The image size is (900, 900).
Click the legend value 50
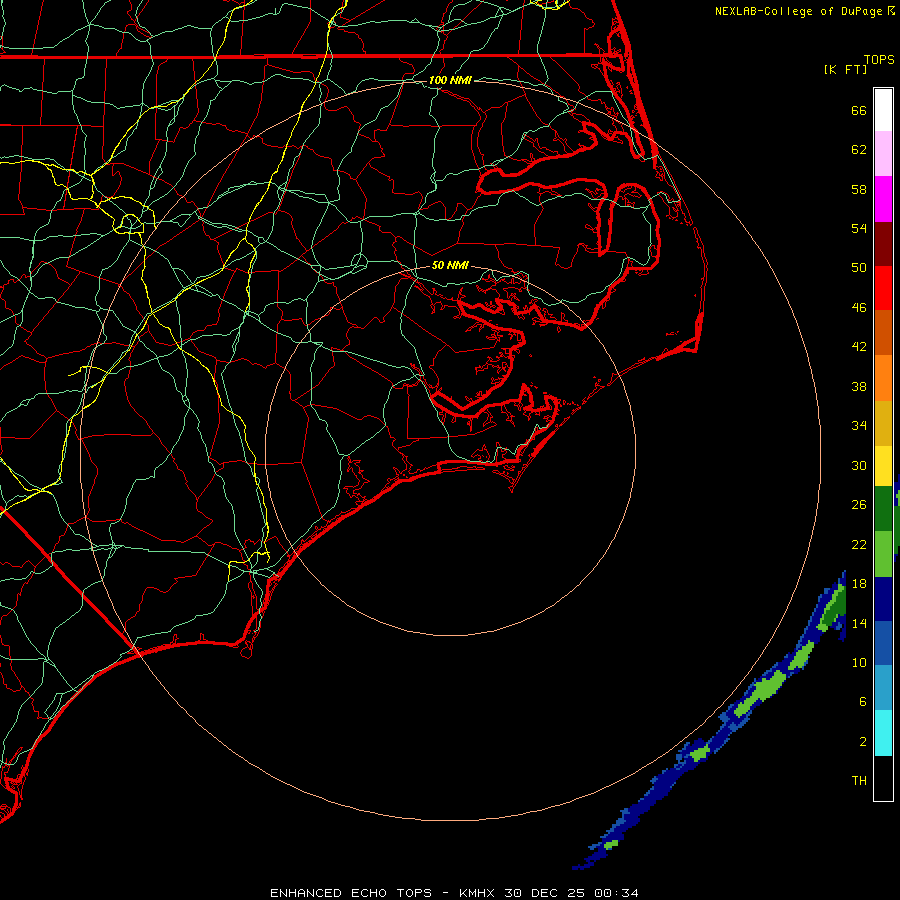[x=859, y=268]
